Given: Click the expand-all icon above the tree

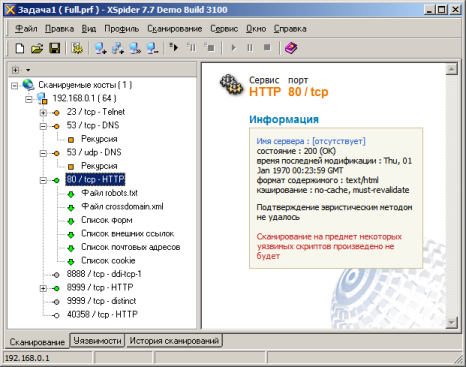Looking at the screenshot, I should tap(15, 70).
